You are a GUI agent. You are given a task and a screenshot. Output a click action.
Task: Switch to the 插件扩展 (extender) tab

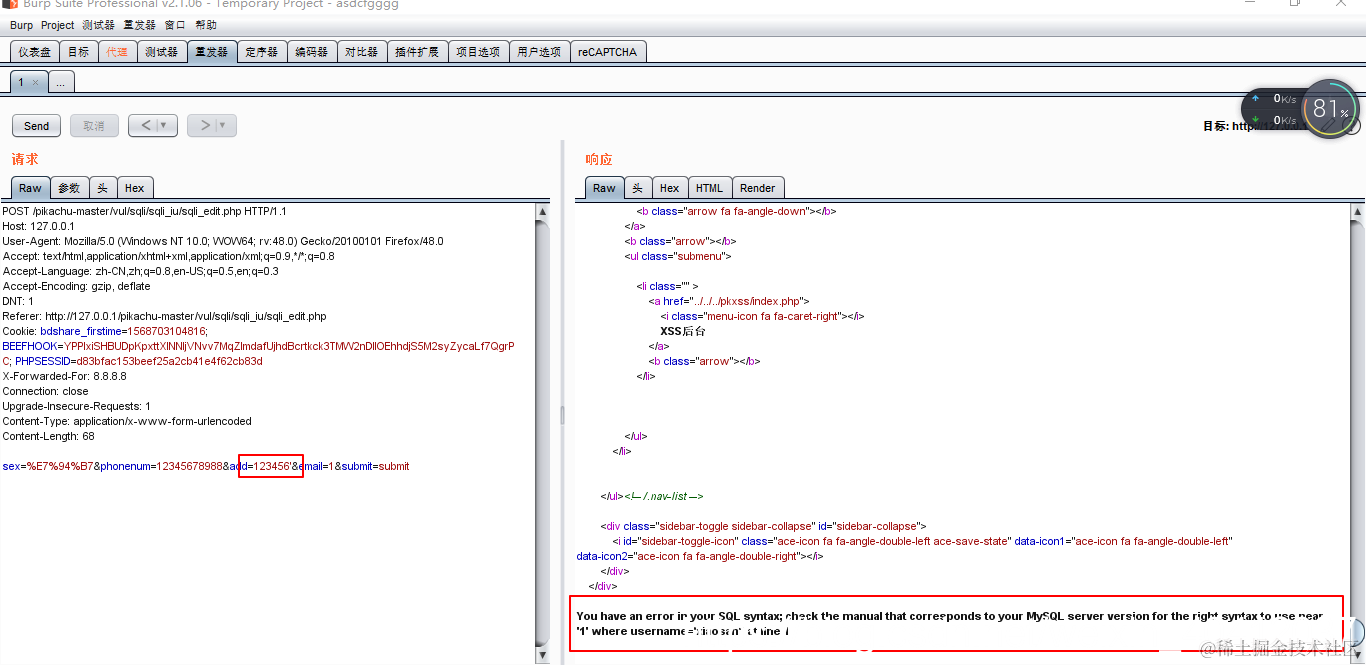[x=416, y=52]
